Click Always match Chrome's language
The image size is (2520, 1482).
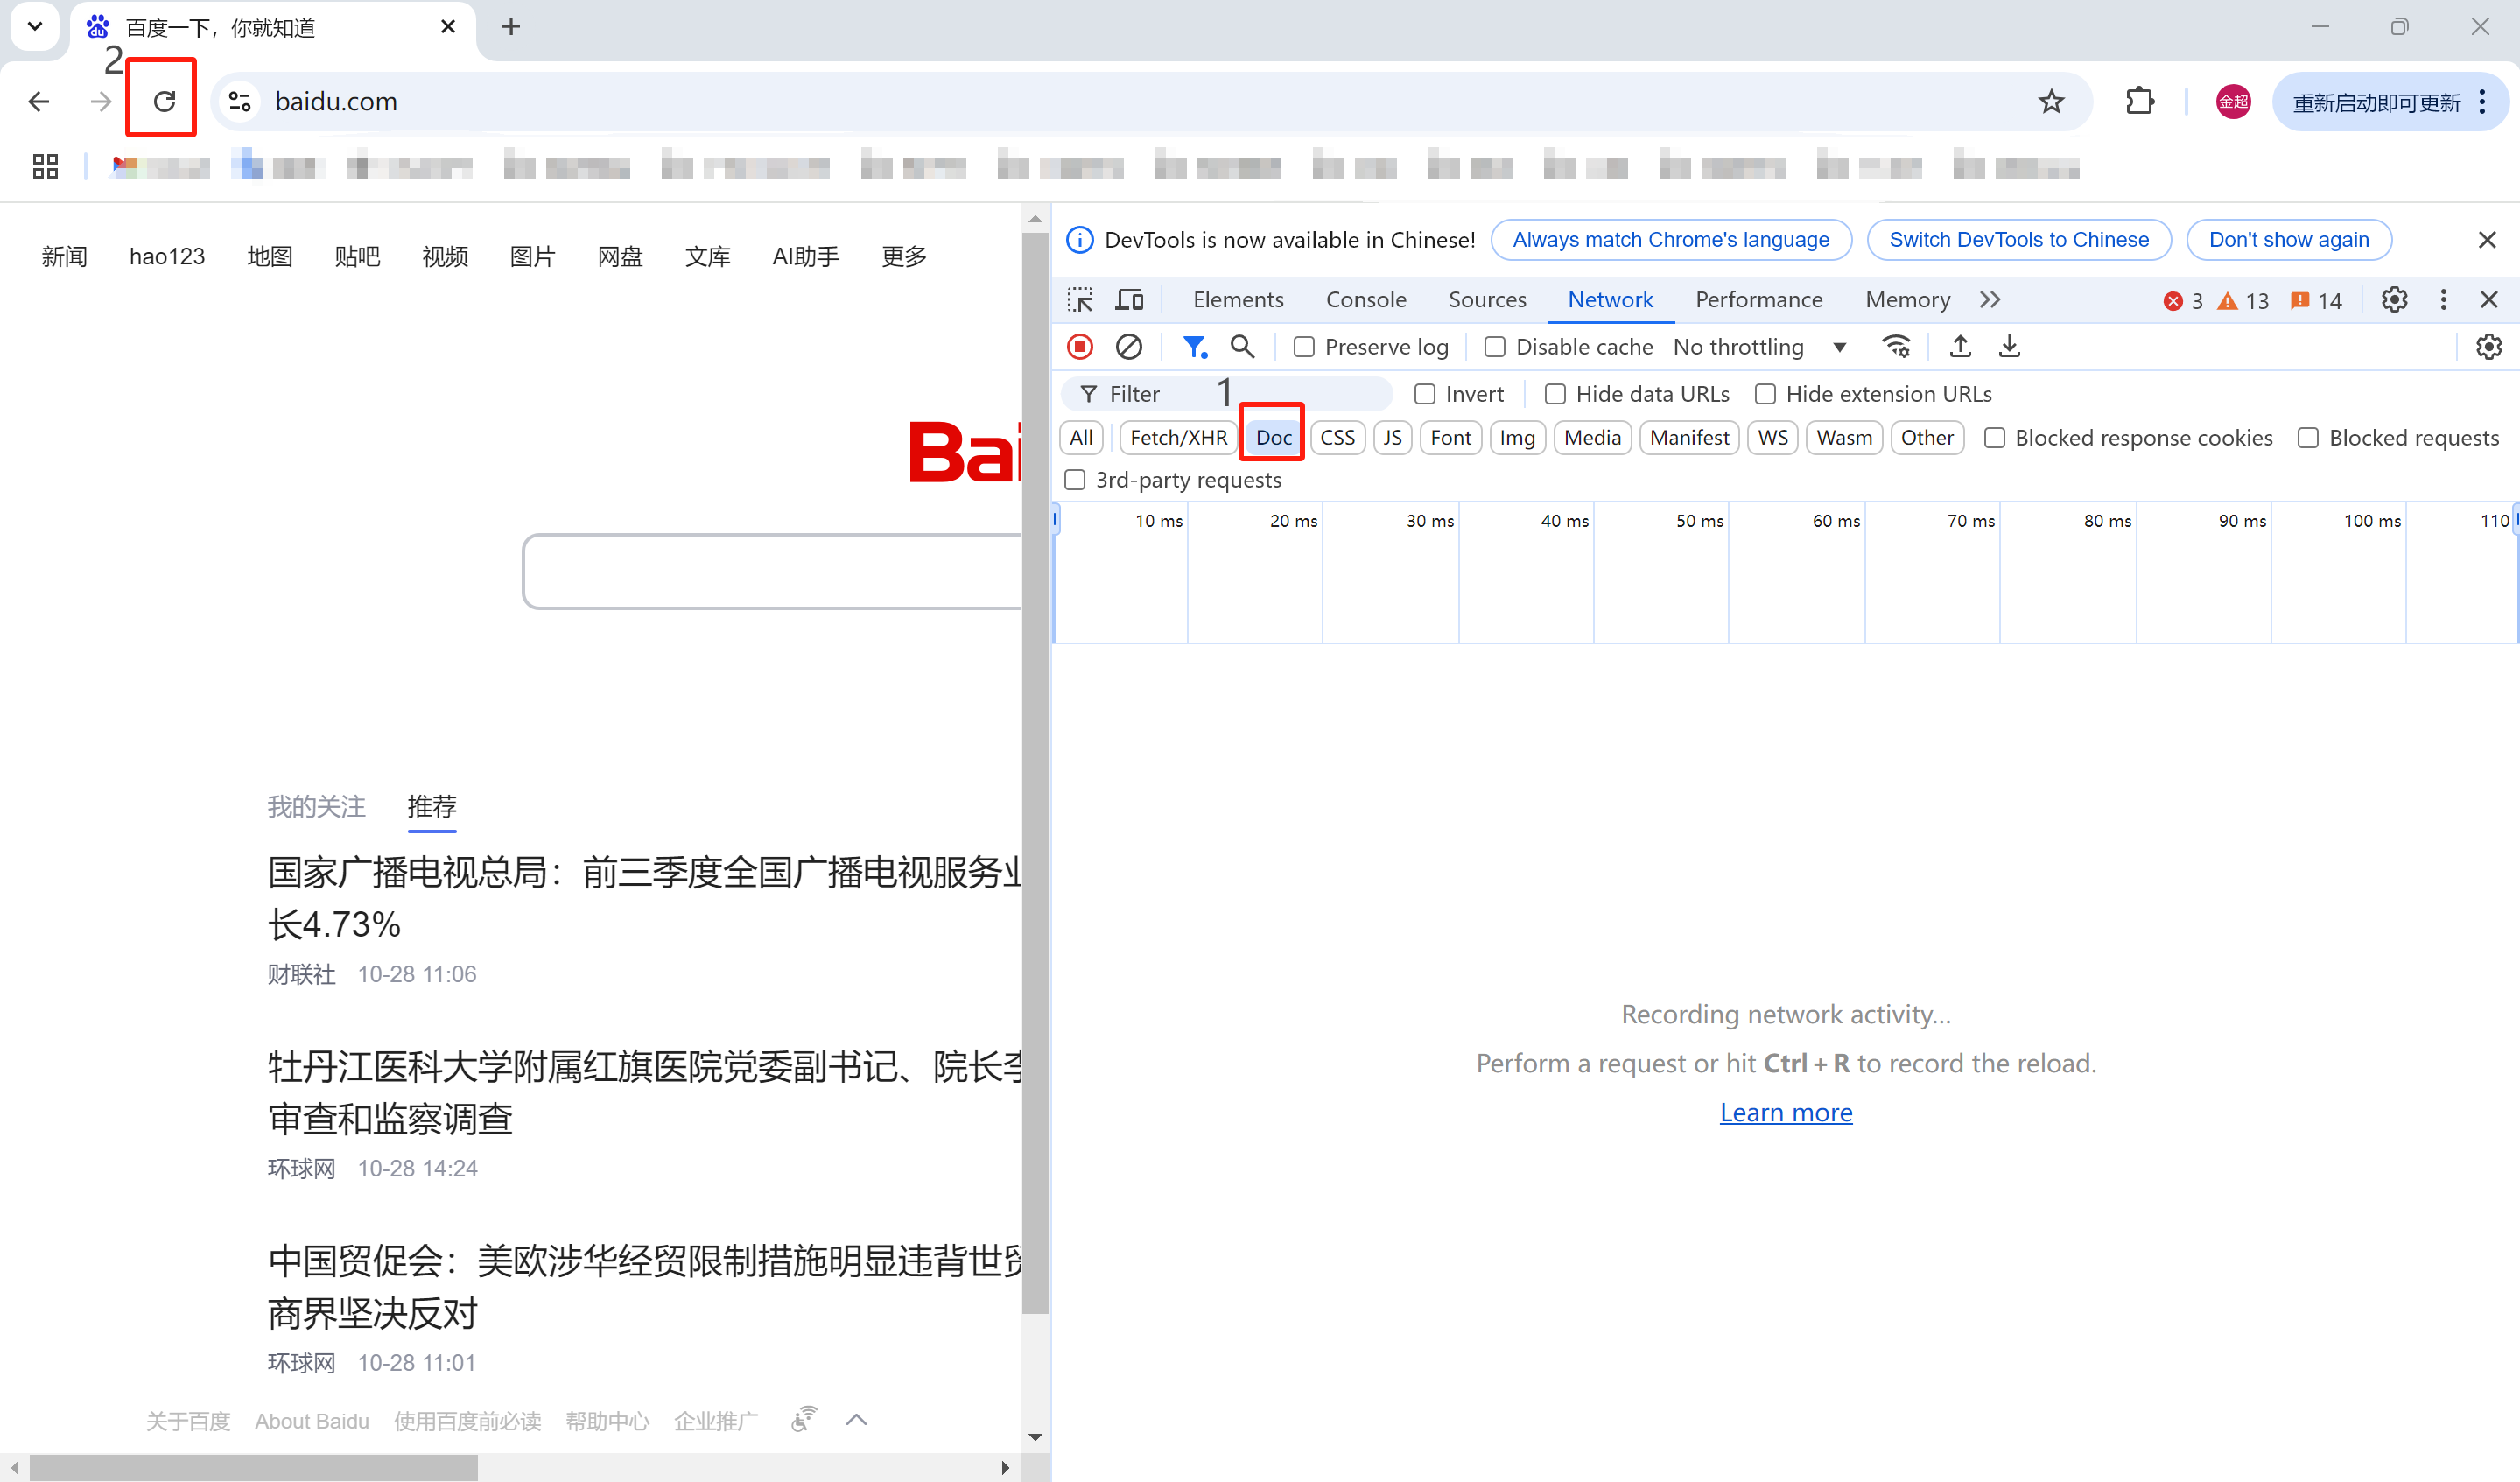[1671, 240]
